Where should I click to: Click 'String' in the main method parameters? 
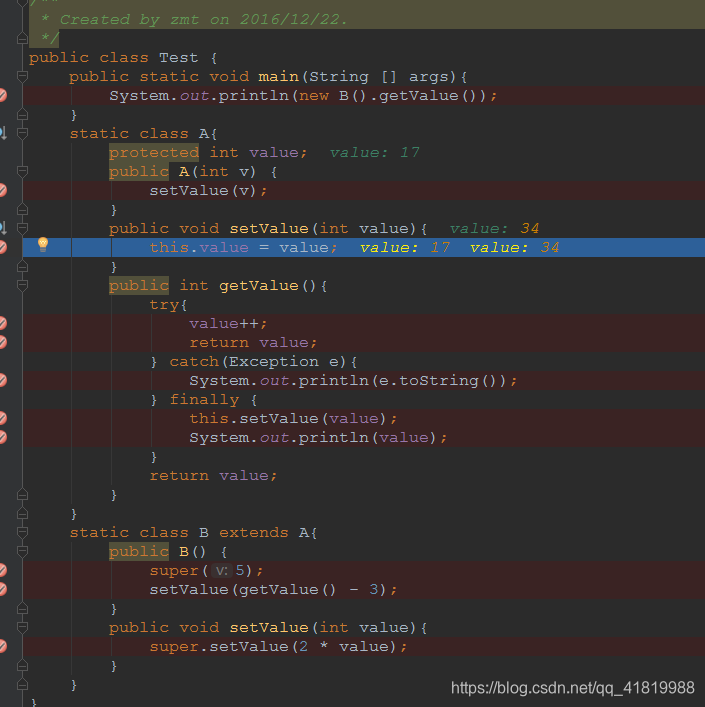(x=339, y=77)
